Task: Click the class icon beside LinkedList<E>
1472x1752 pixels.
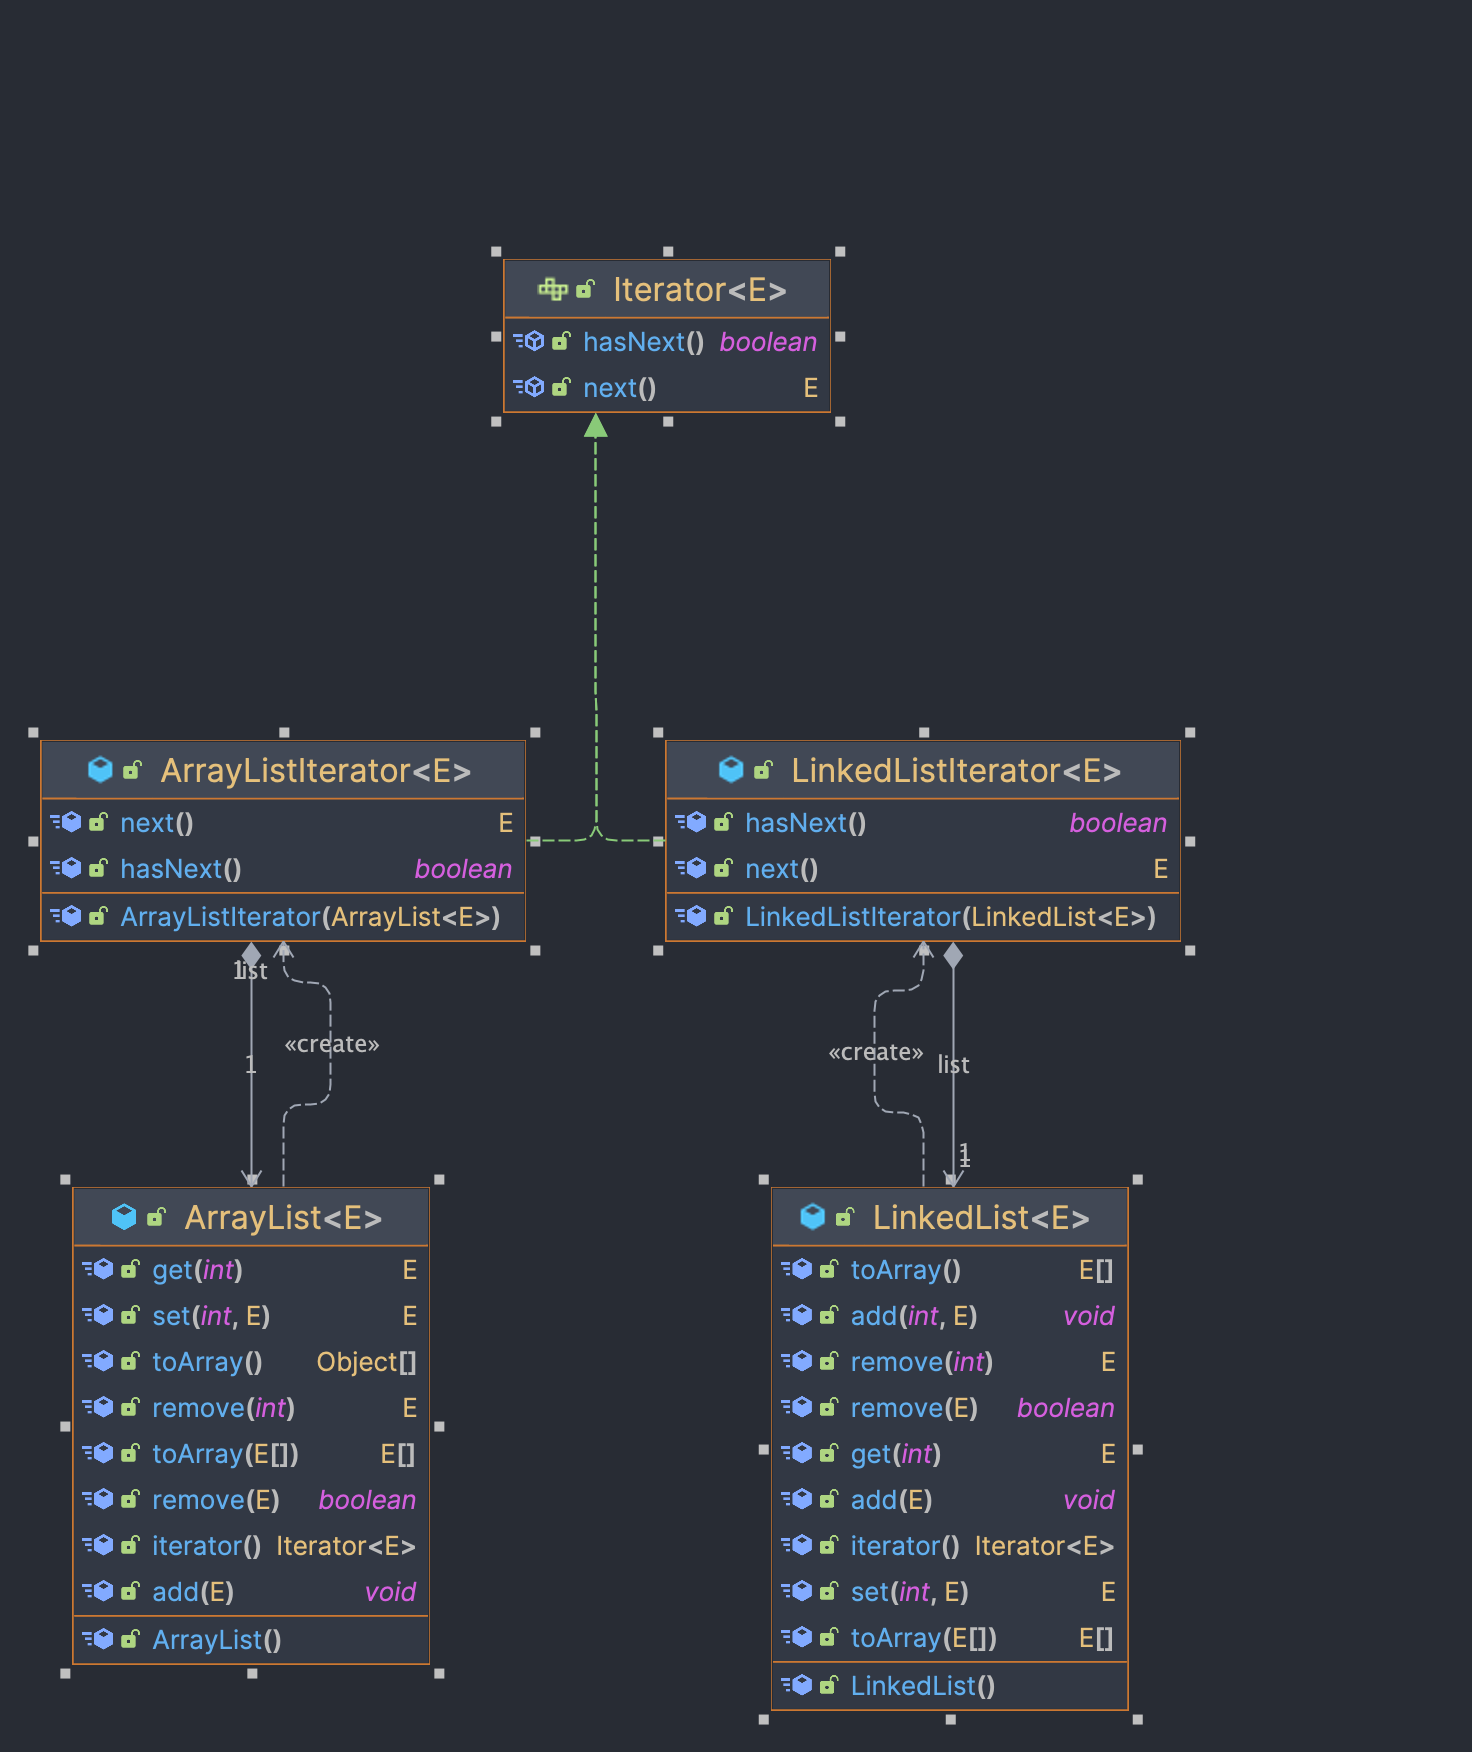Action: tap(813, 1217)
